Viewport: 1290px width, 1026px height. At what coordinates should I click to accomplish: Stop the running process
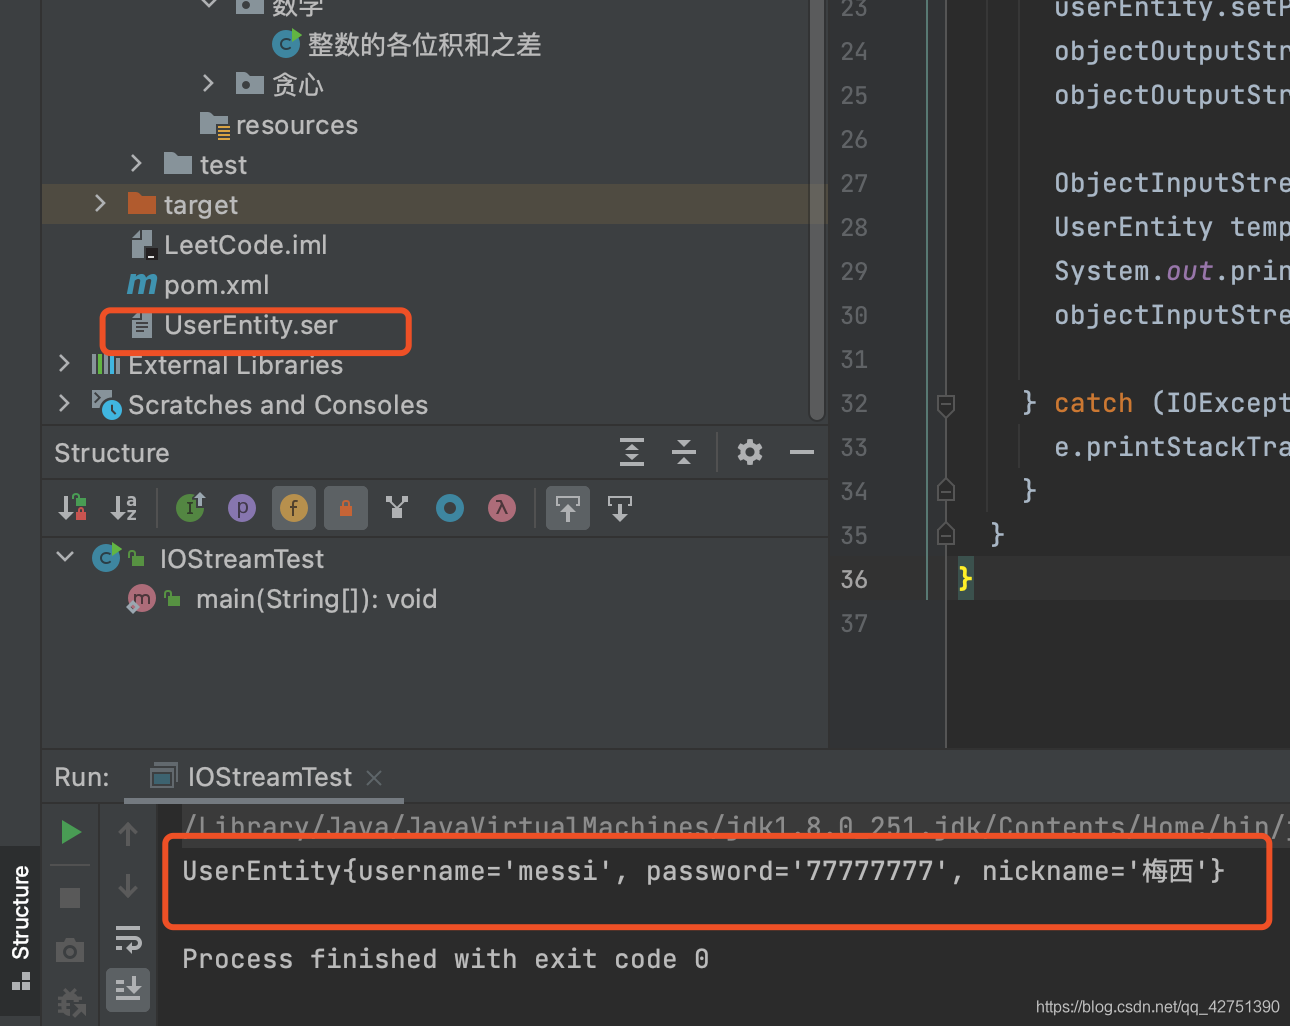(x=70, y=898)
